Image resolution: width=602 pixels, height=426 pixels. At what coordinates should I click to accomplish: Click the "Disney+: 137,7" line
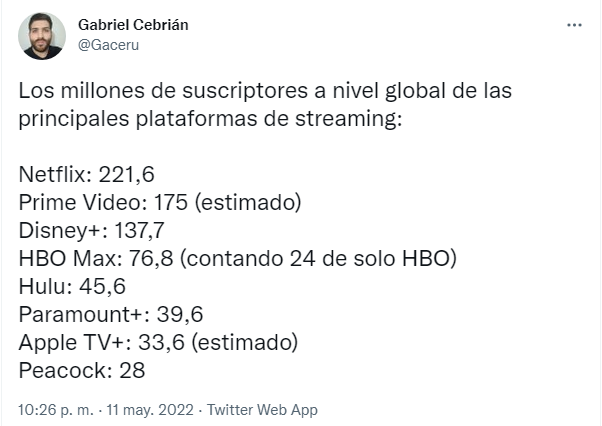[x=92, y=230]
